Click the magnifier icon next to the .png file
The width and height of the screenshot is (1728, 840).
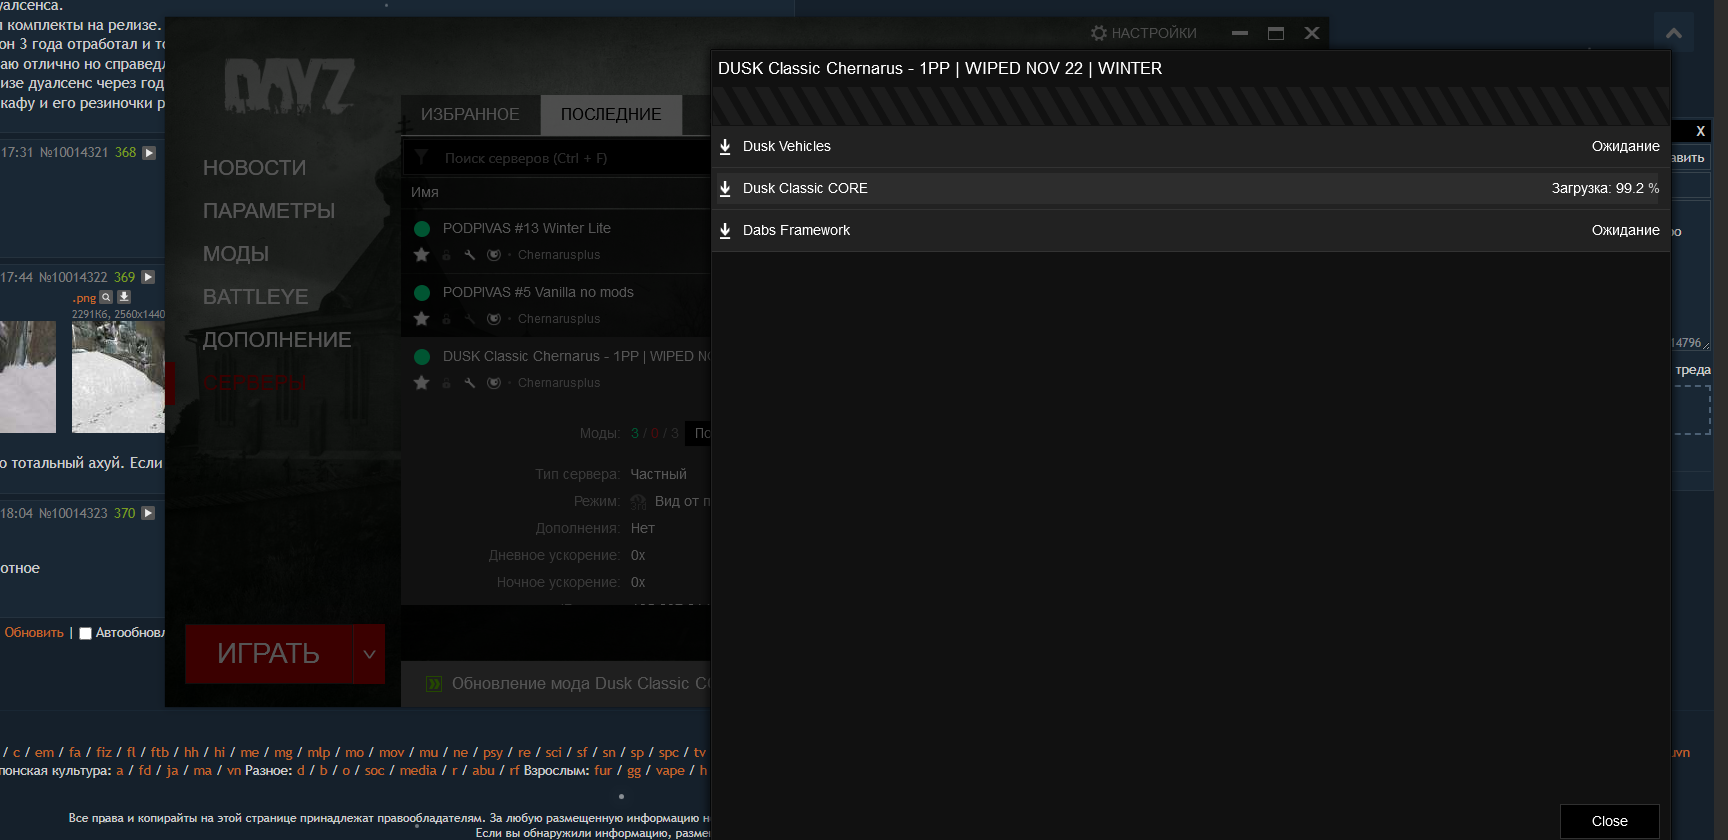(106, 297)
